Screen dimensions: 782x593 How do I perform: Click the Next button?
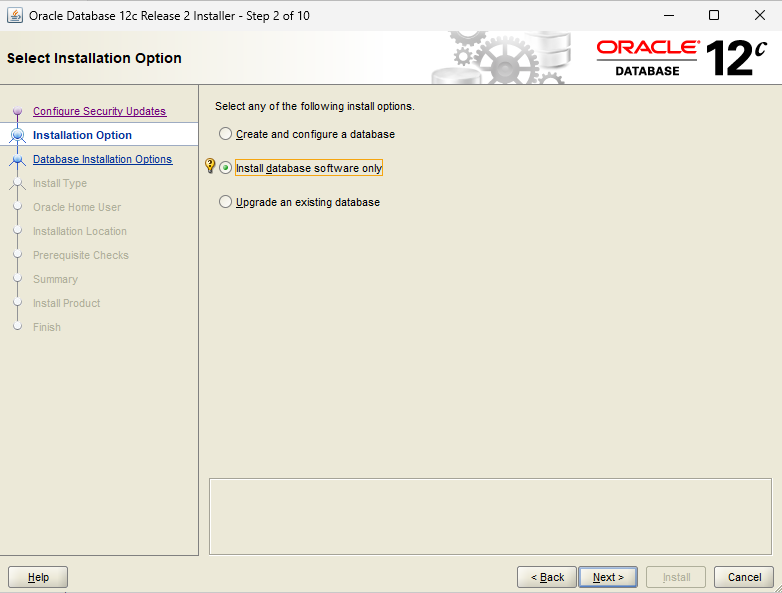click(x=607, y=577)
